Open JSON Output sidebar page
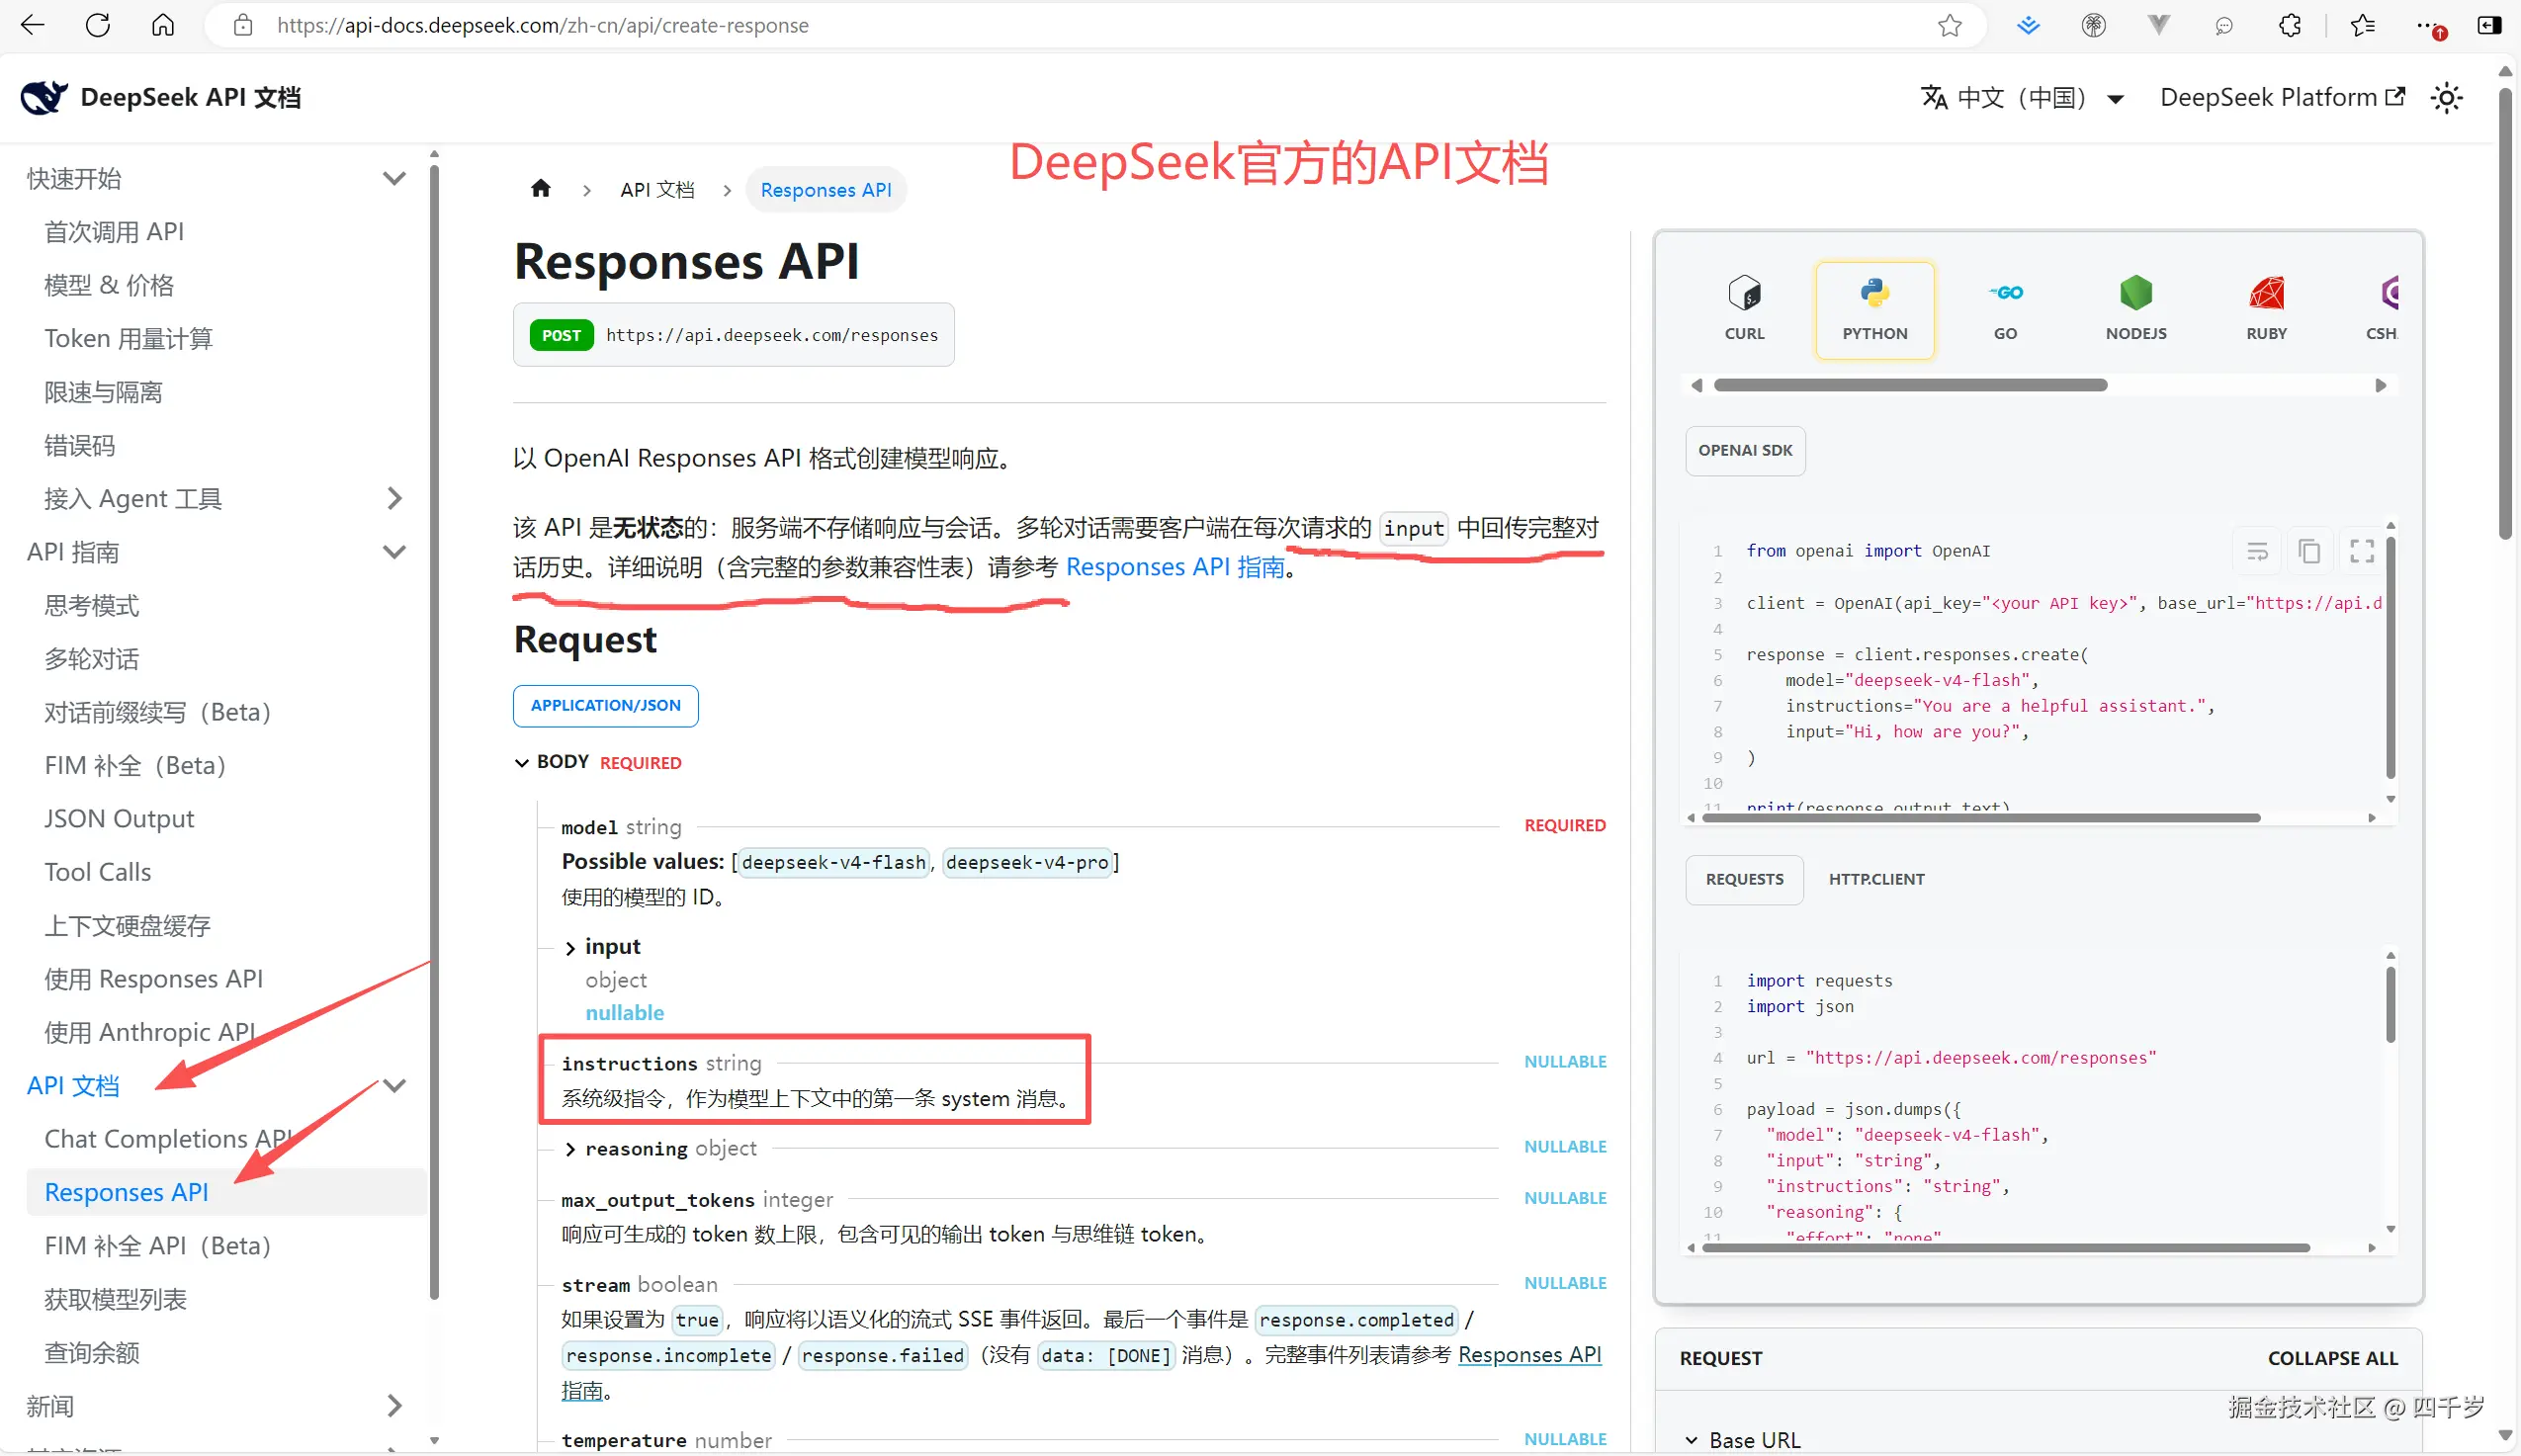Viewport: 2521px width, 1456px height. coord(119,818)
